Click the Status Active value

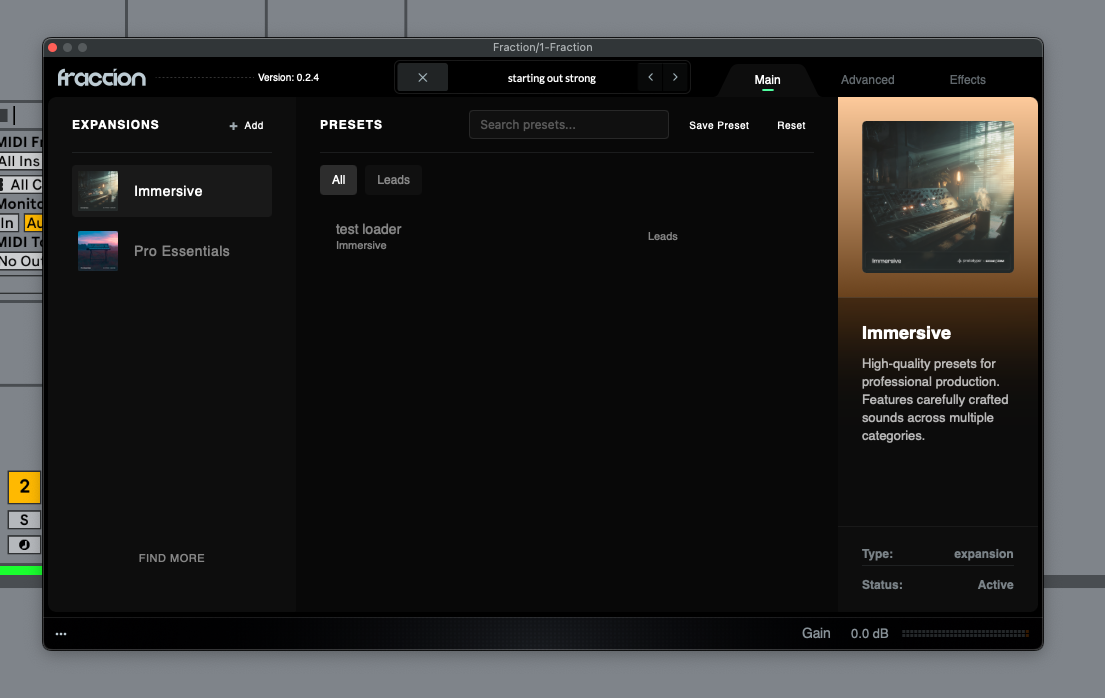[995, 584]
